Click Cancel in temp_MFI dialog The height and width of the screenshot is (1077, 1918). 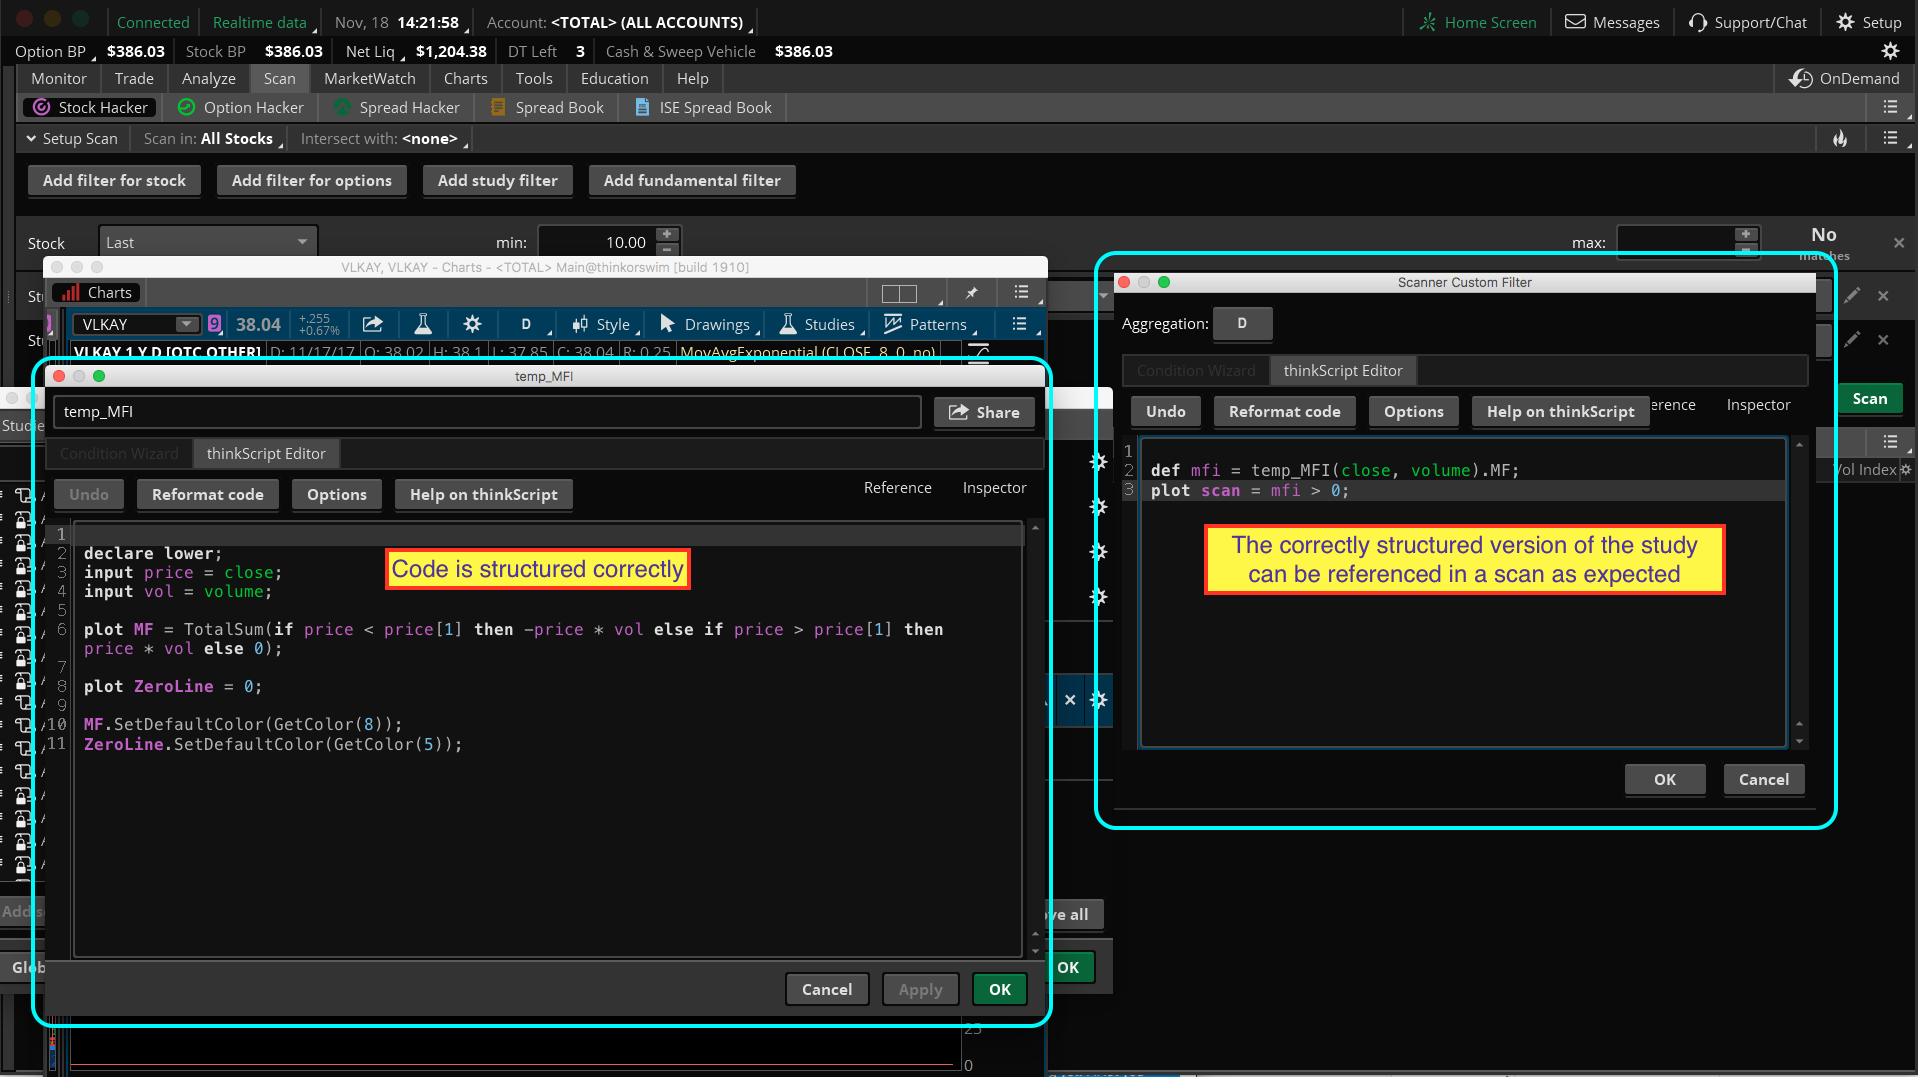point(827,989)
